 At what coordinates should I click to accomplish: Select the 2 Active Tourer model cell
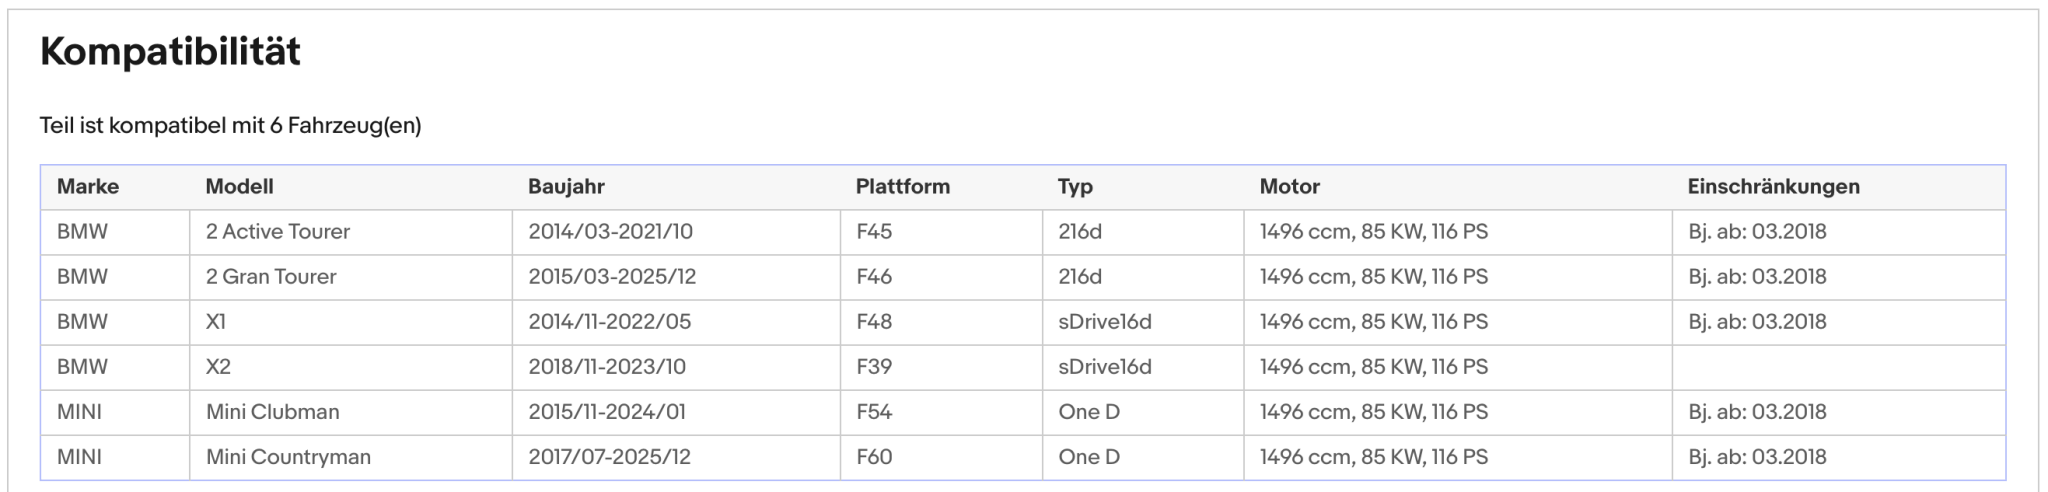(x=351, y=232)
